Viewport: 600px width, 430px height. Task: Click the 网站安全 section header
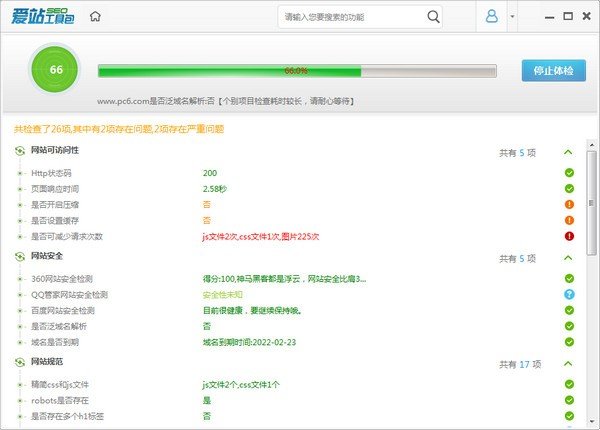(47, 256)
